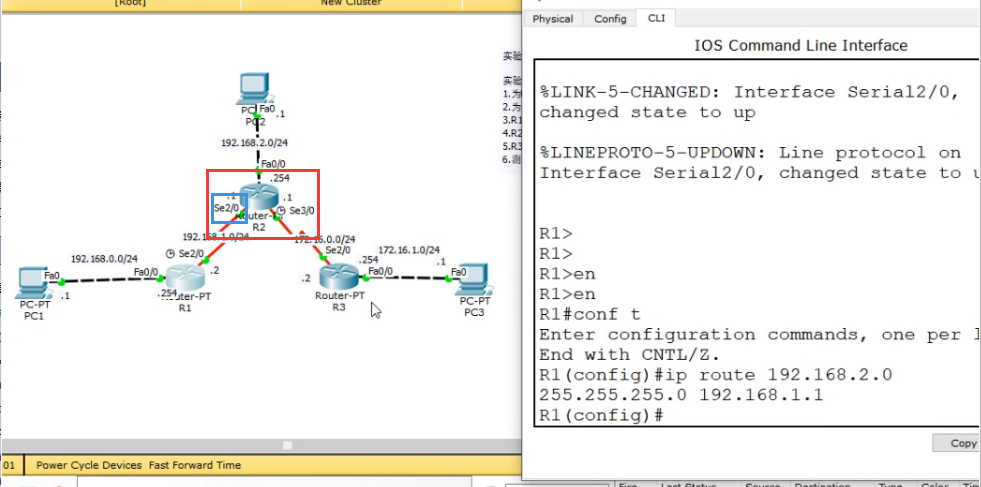Viewport: 981px width, 487px height.
Task: Click the Copy button in CLI window
Action: click(957, 443)
